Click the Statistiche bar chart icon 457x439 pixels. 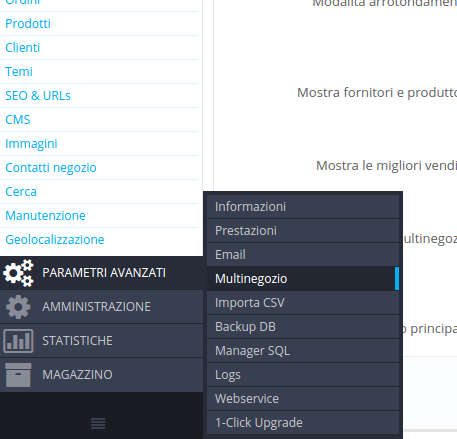(x=18, y=341)
